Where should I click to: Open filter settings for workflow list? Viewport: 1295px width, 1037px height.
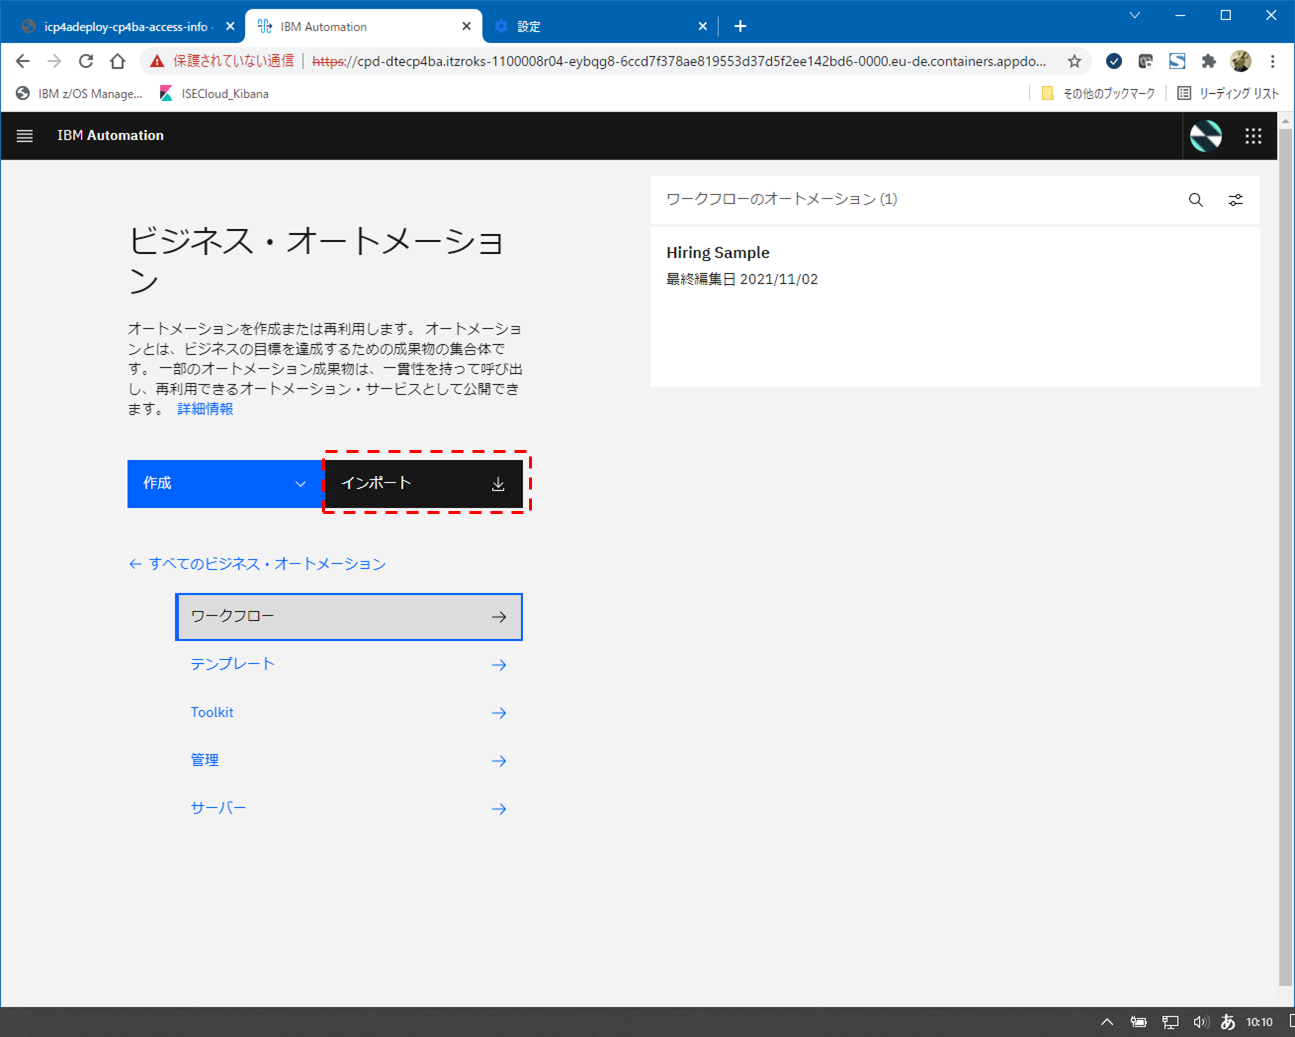(1236, 200)
